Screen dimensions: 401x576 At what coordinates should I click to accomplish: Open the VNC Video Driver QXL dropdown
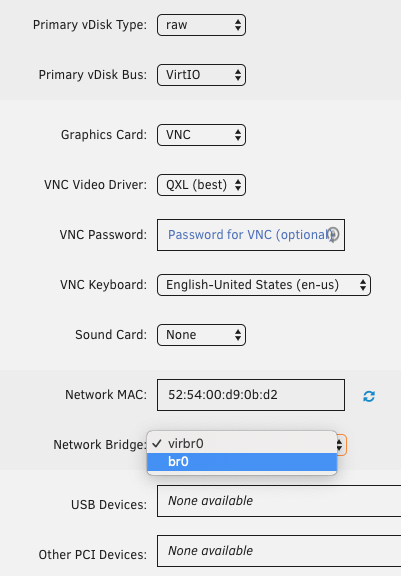click(x=201, y=185)
